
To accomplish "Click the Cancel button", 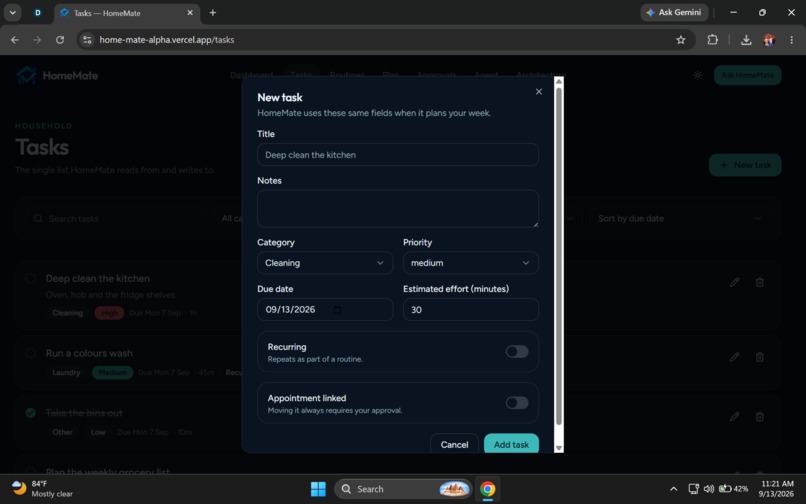I will tap(454, 444).
